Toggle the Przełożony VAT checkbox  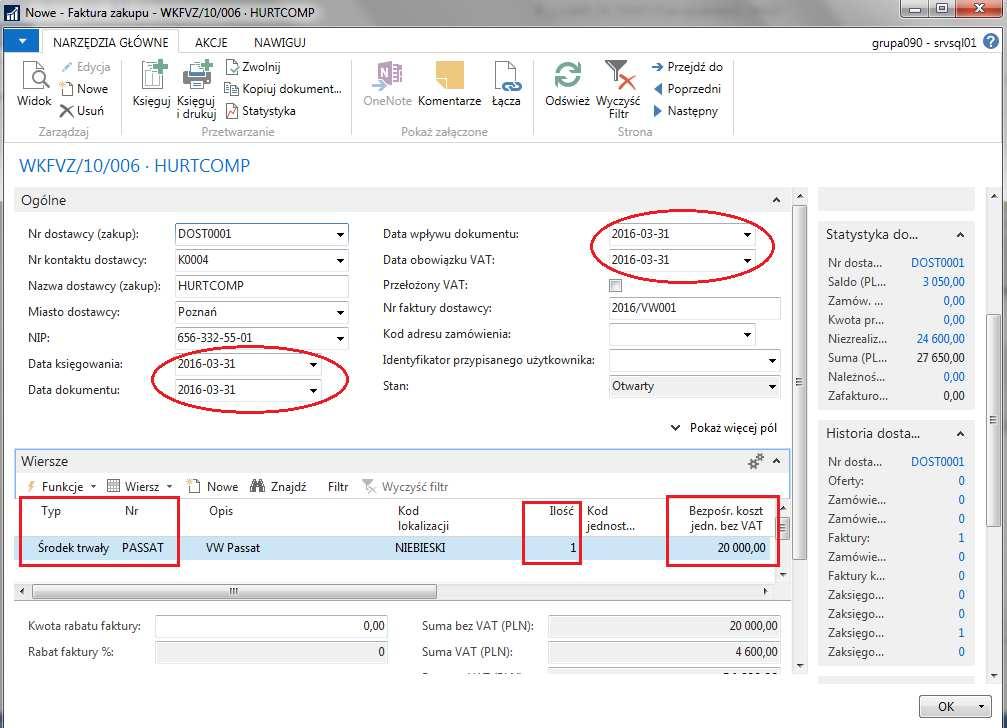615,286
